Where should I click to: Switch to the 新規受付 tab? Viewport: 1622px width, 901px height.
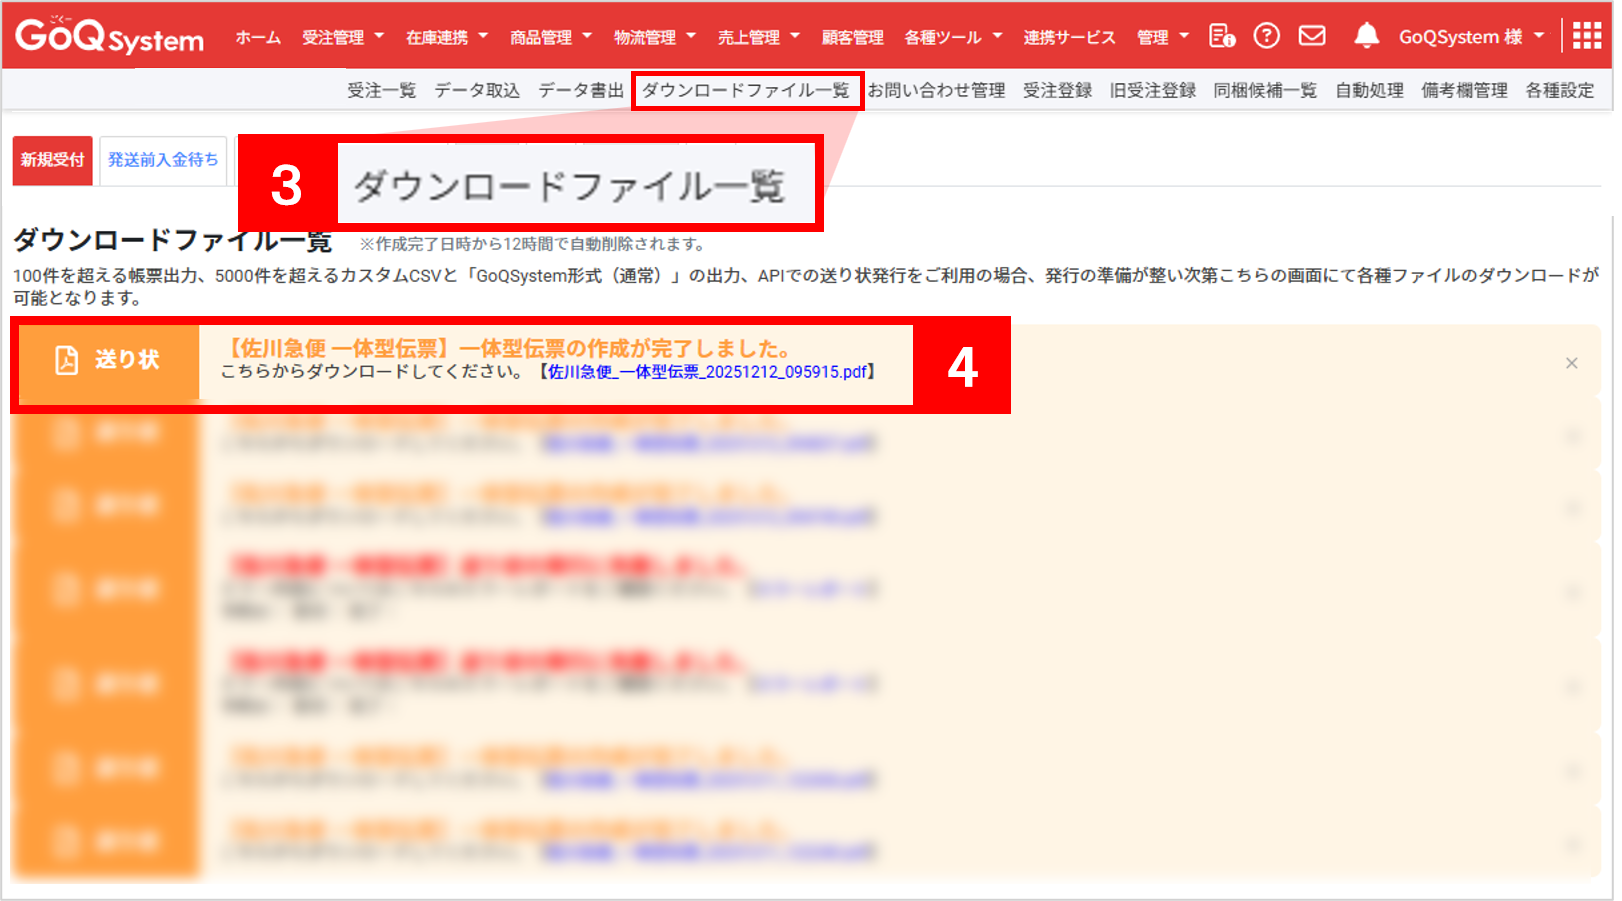point(52,160)
